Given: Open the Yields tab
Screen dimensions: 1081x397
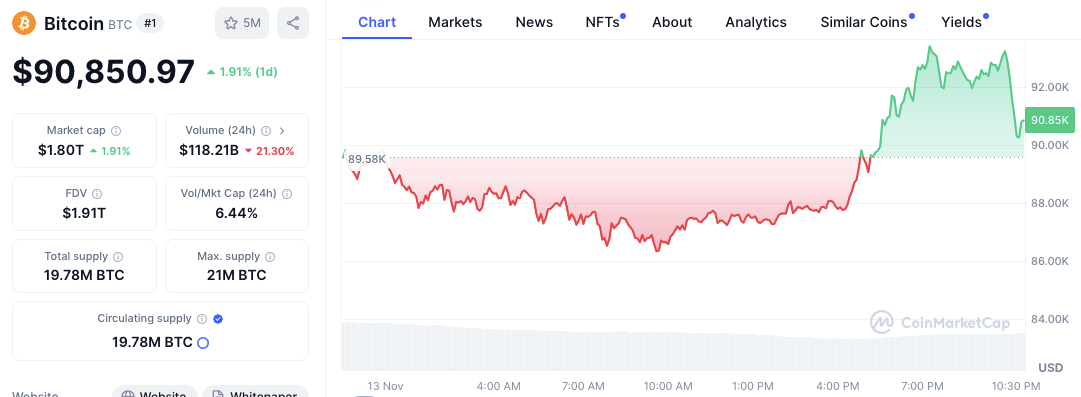Looking at the screenshot, I should pyautogui.click(x=962, y=22).
